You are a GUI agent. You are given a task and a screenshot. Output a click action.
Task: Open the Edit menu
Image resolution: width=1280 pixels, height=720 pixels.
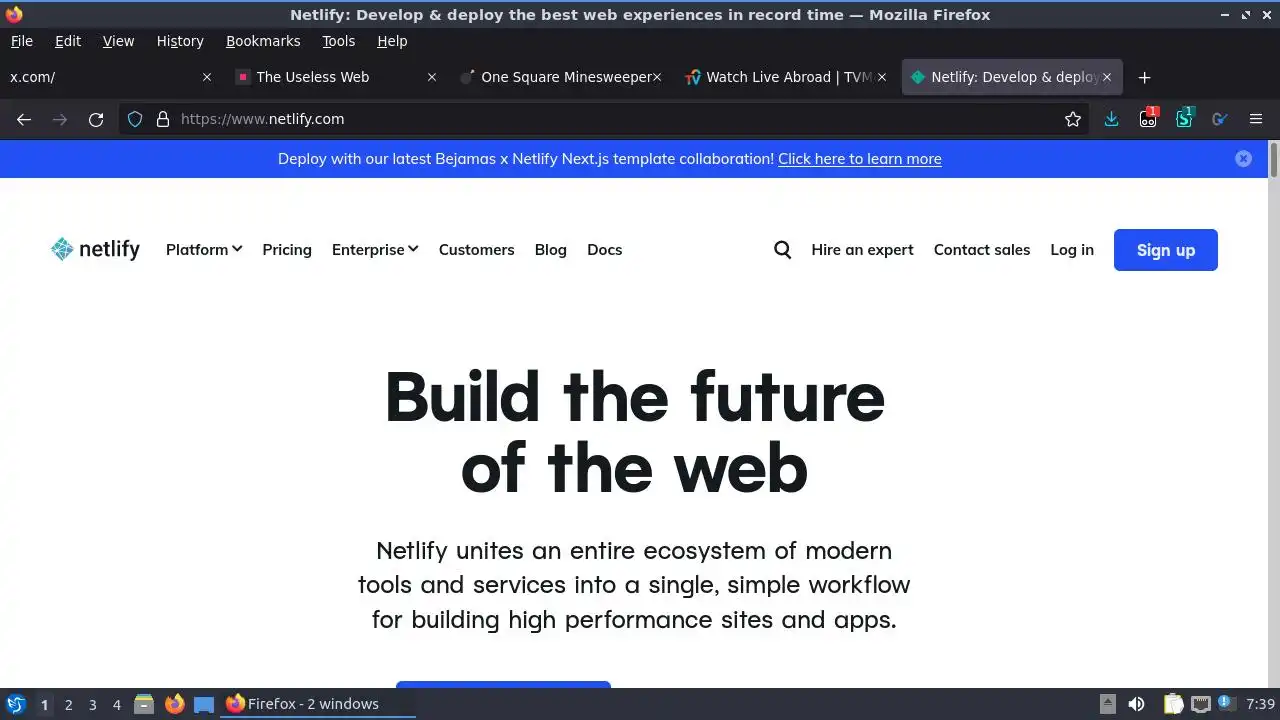click(68, 41)
